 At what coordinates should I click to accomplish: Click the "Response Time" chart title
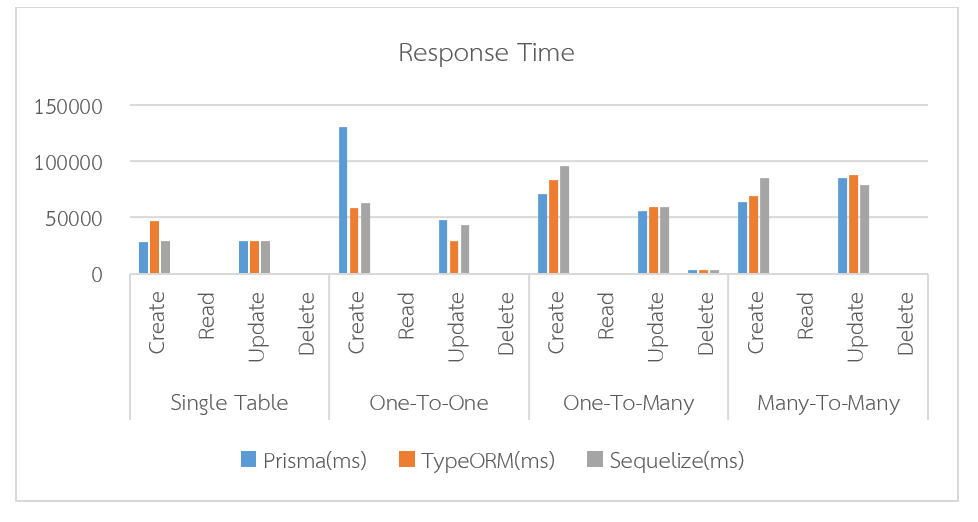click(486, 53)
